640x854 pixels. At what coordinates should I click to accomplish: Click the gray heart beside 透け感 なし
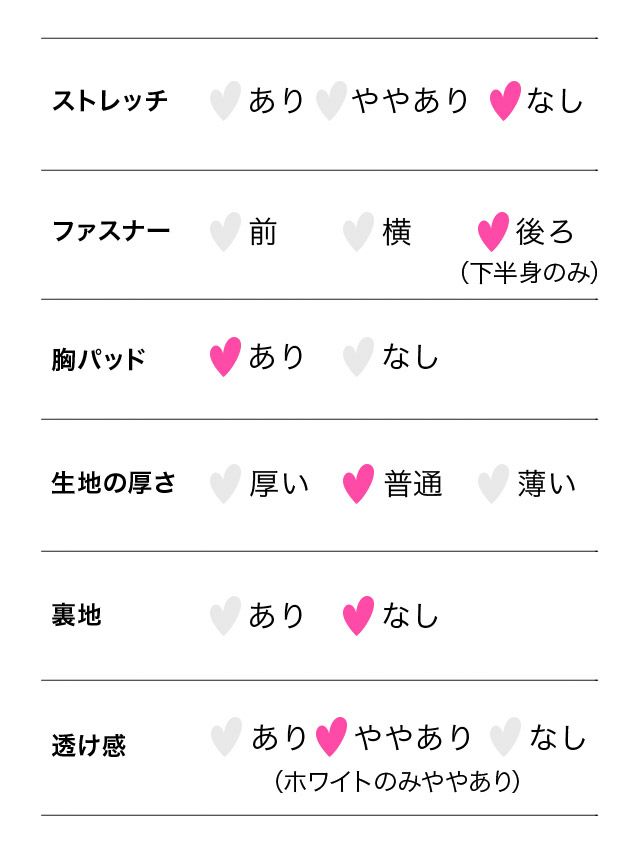(x=505, y=738)
